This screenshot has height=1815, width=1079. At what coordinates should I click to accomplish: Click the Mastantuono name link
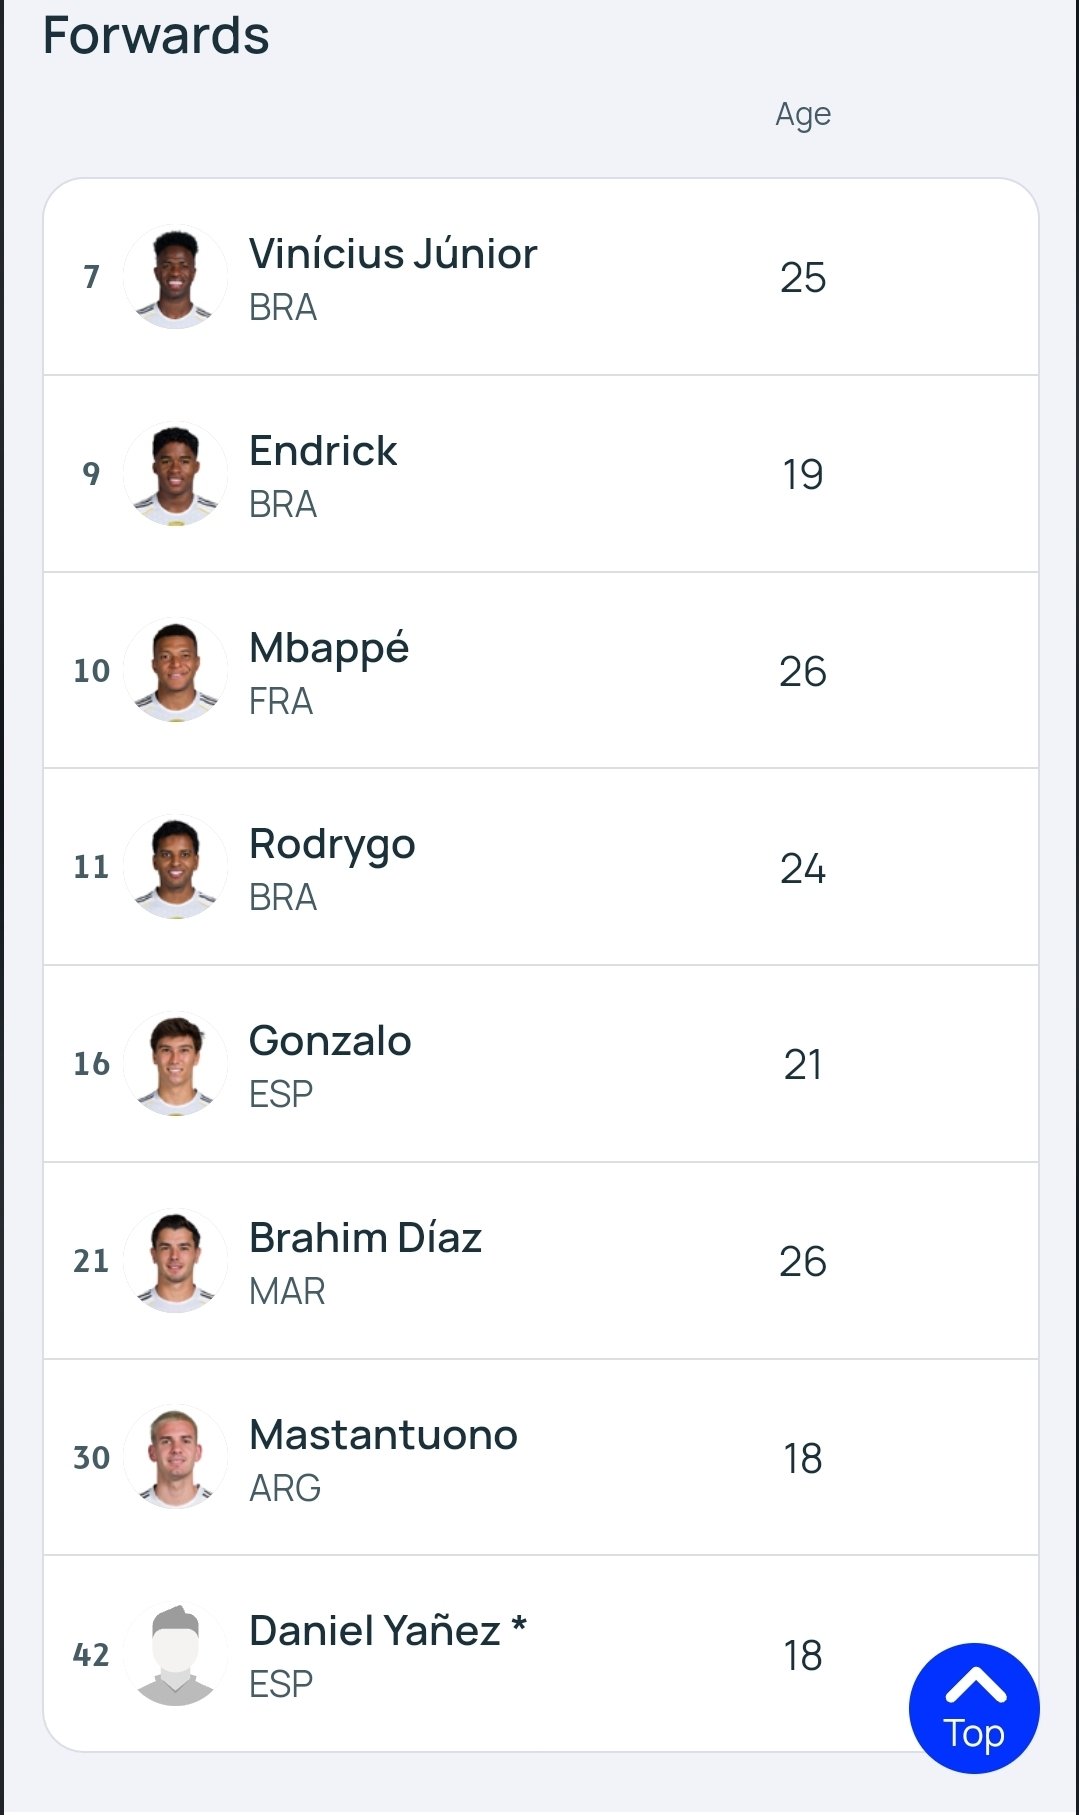[383, 1435]
